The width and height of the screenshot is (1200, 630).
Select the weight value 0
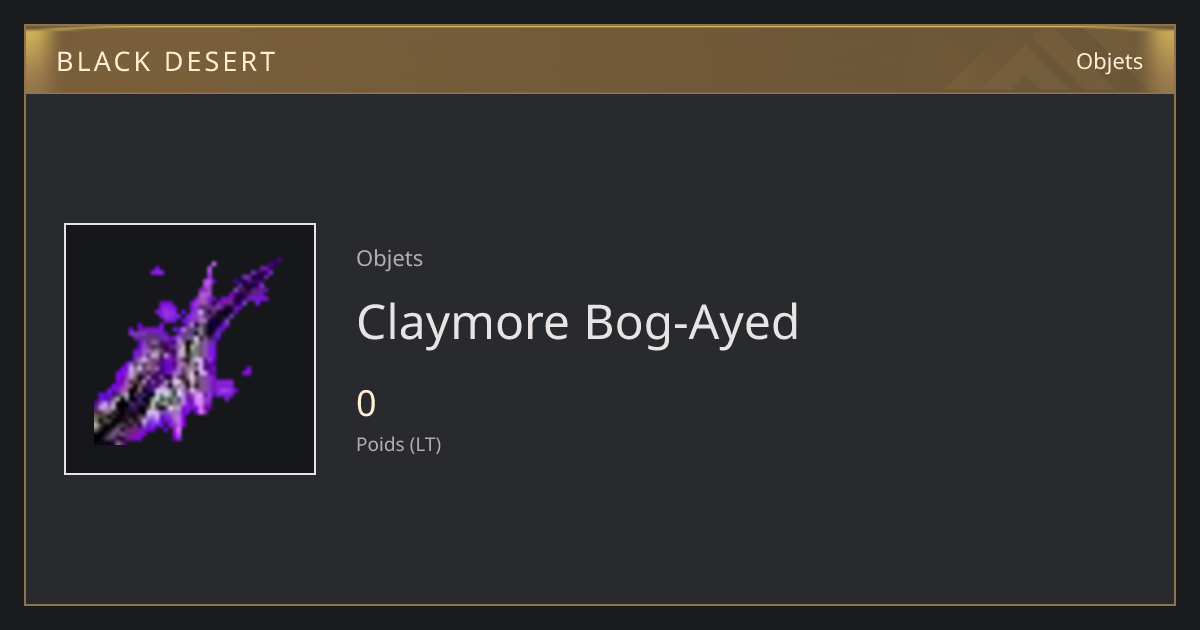pyautogui.click(x=366, y=404)
